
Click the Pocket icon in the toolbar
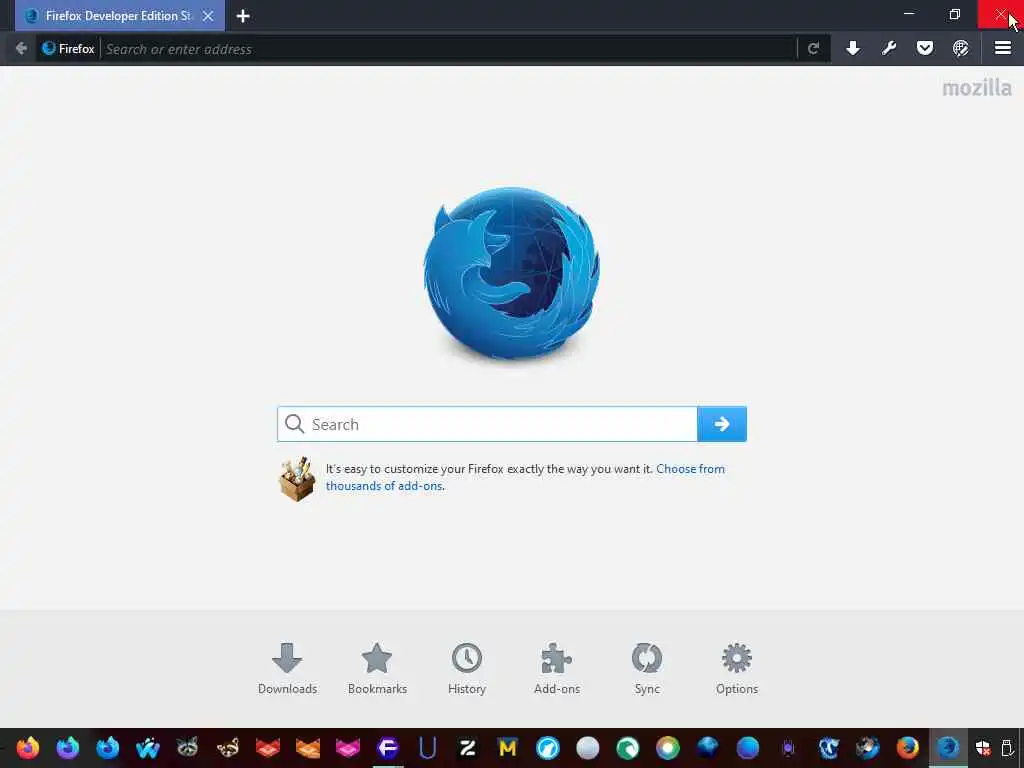(x=925, y=48)
